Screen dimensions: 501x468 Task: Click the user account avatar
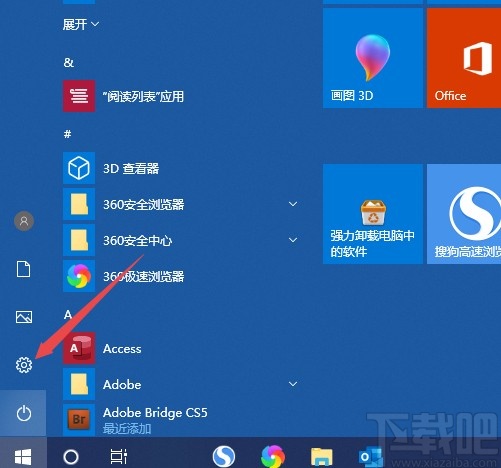tap(24, 221)
